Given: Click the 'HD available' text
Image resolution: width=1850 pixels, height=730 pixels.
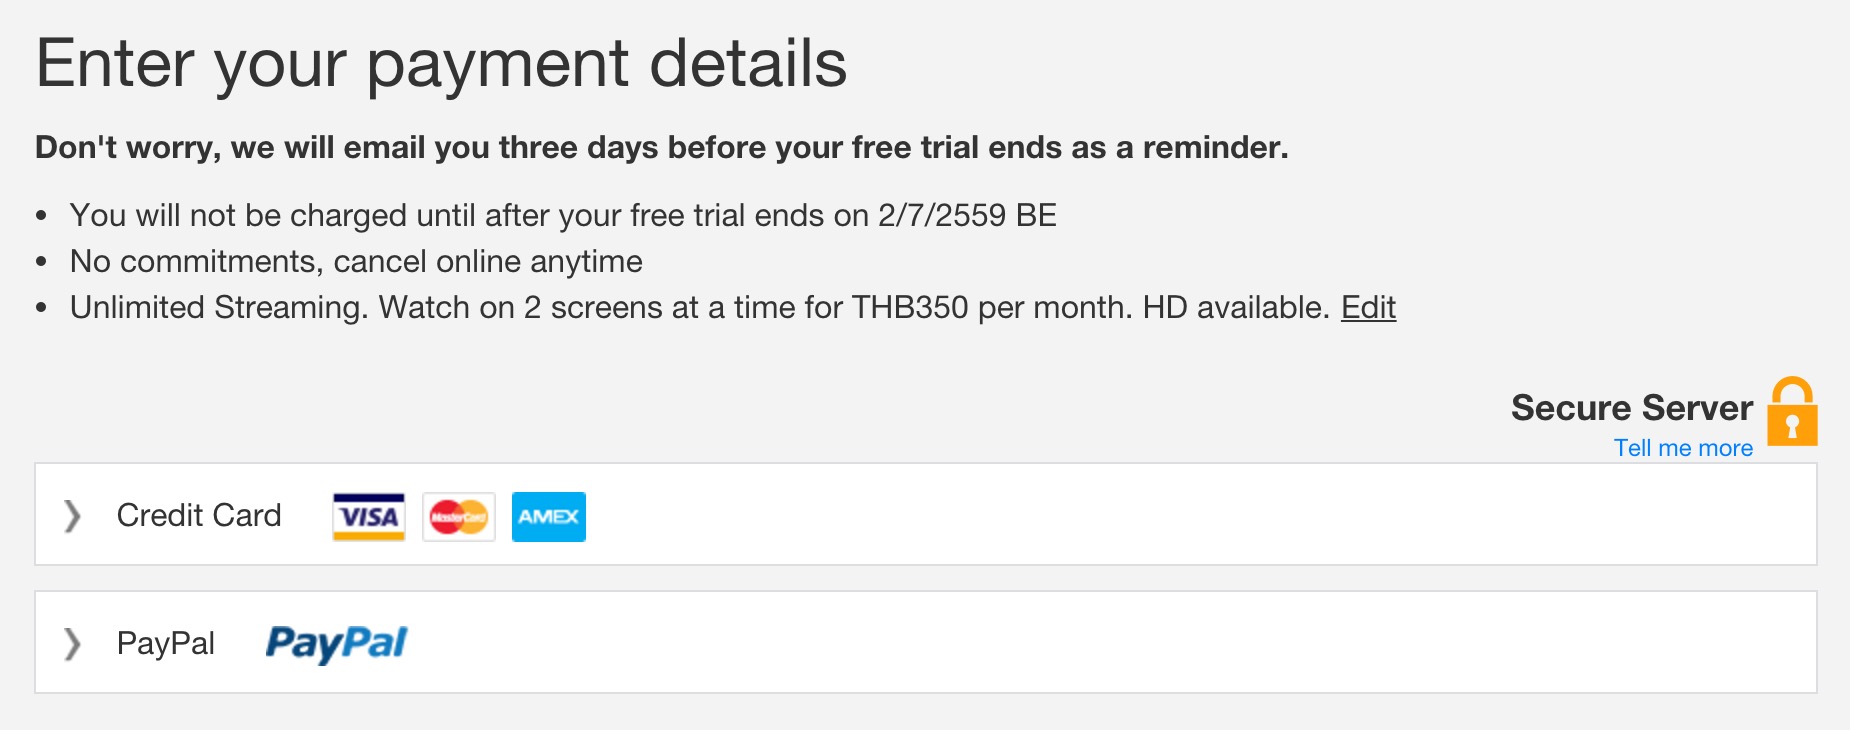Looking at the screenshot, I should [1235, 307].
